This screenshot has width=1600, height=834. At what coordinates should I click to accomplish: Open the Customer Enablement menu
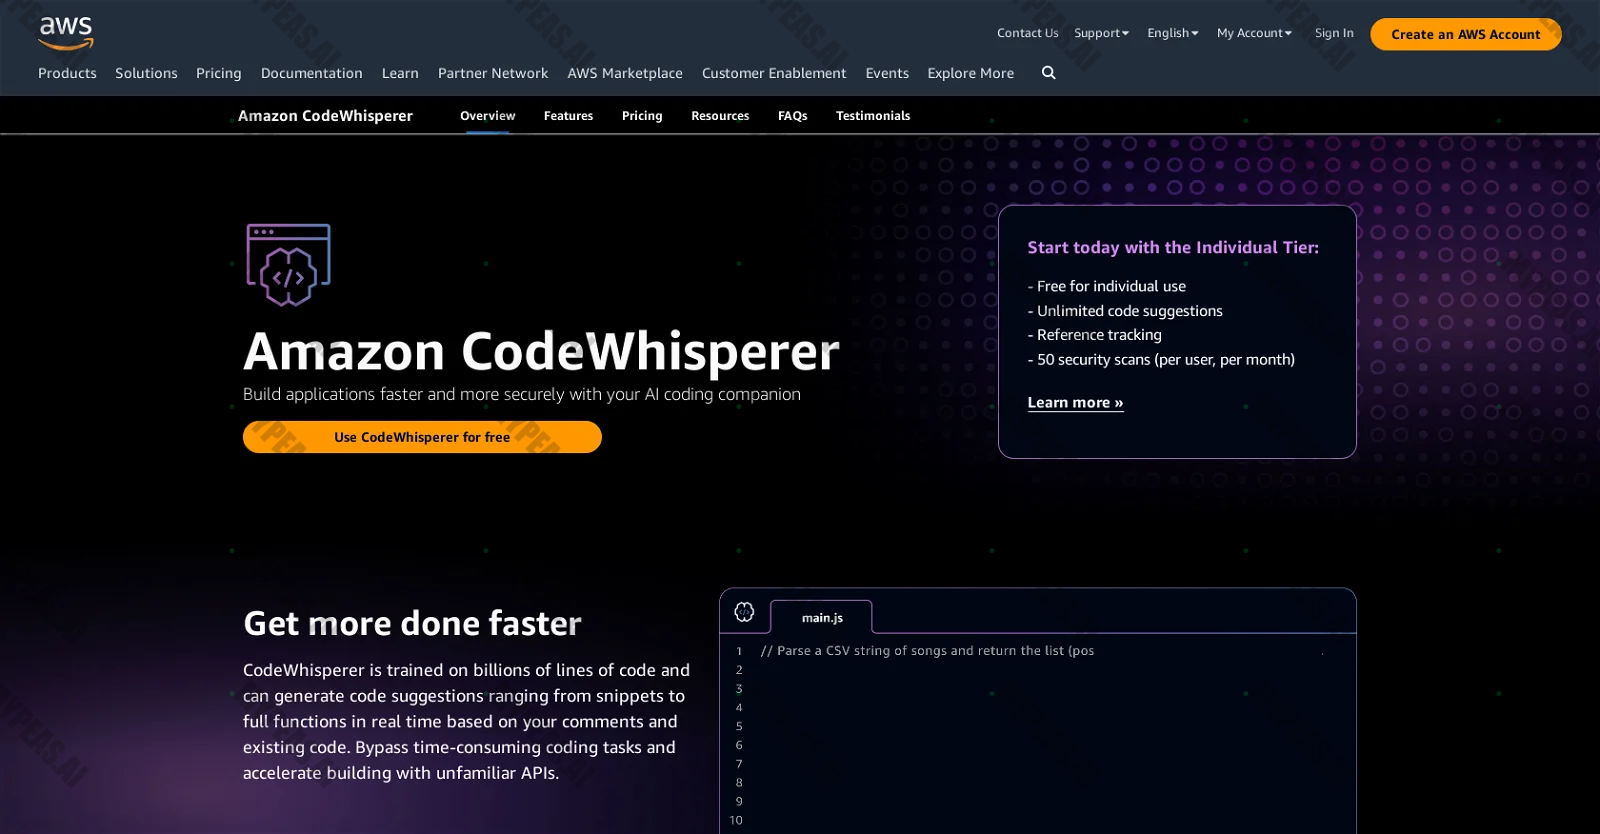click(774, 73)
